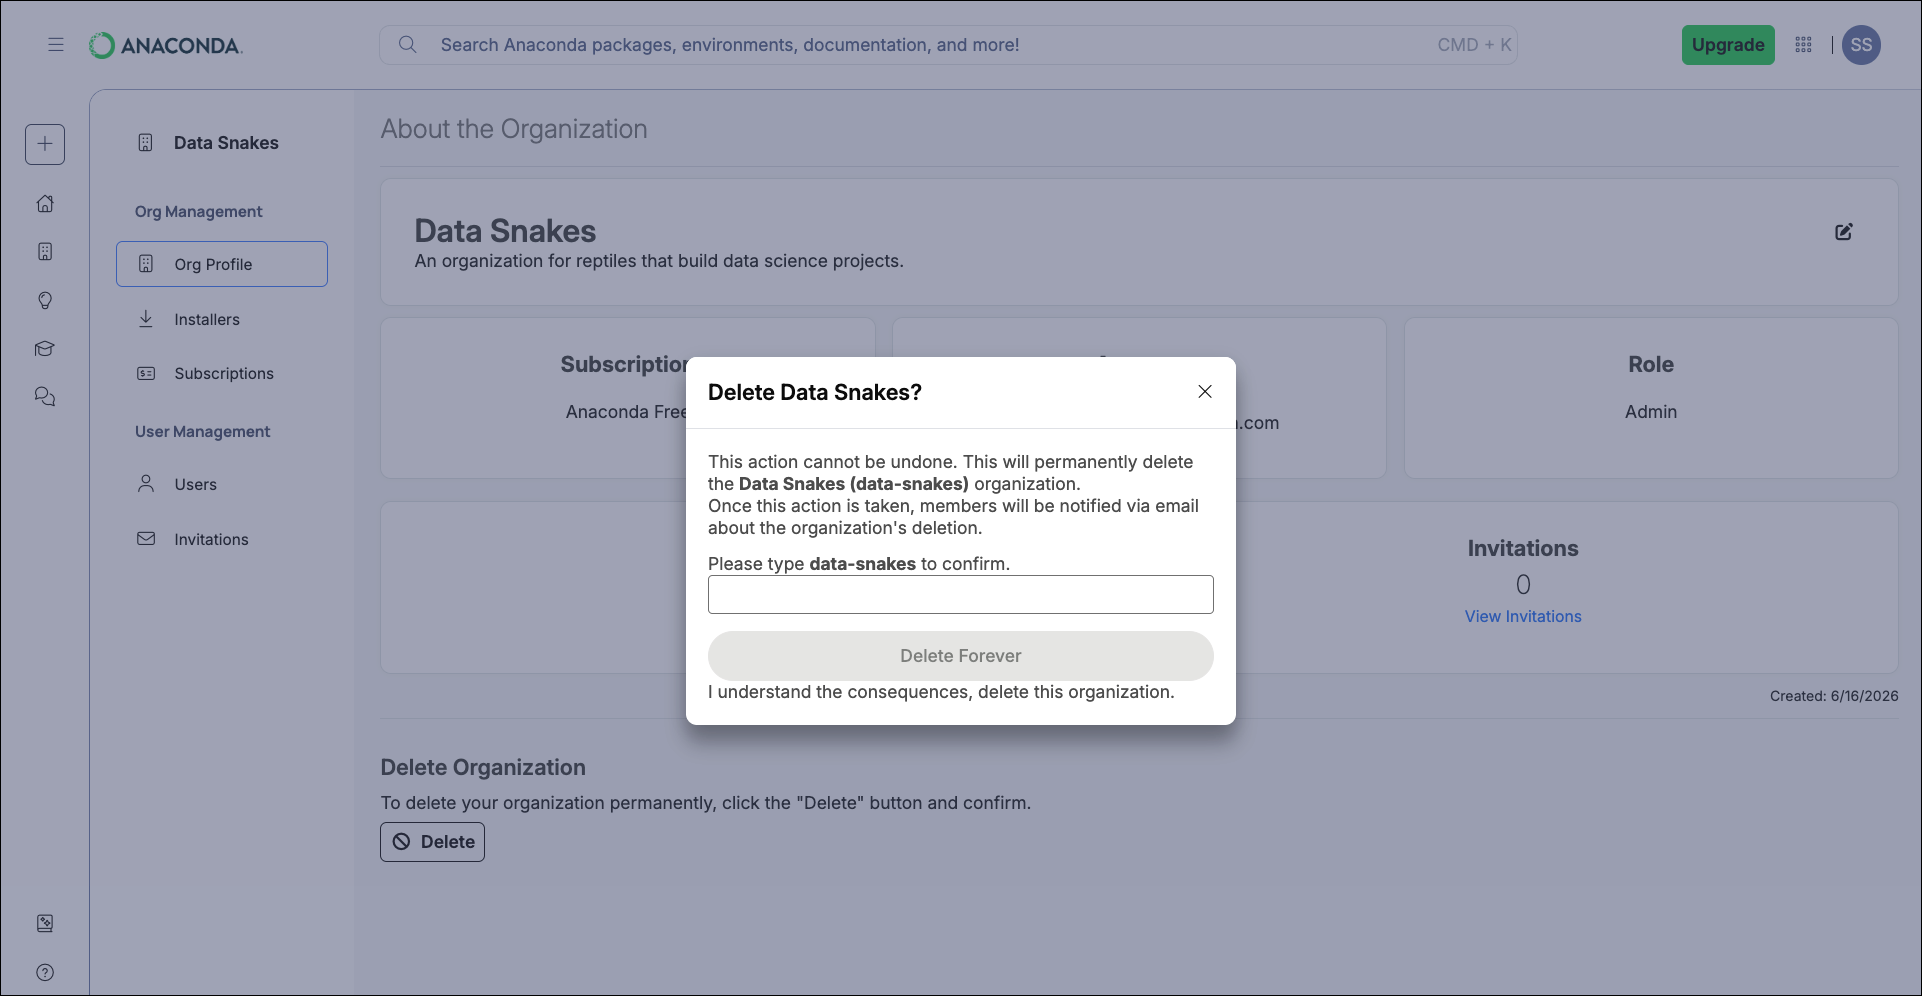
Task: Focus the data-snakes confirmation text field
Action: pos(961,594)
